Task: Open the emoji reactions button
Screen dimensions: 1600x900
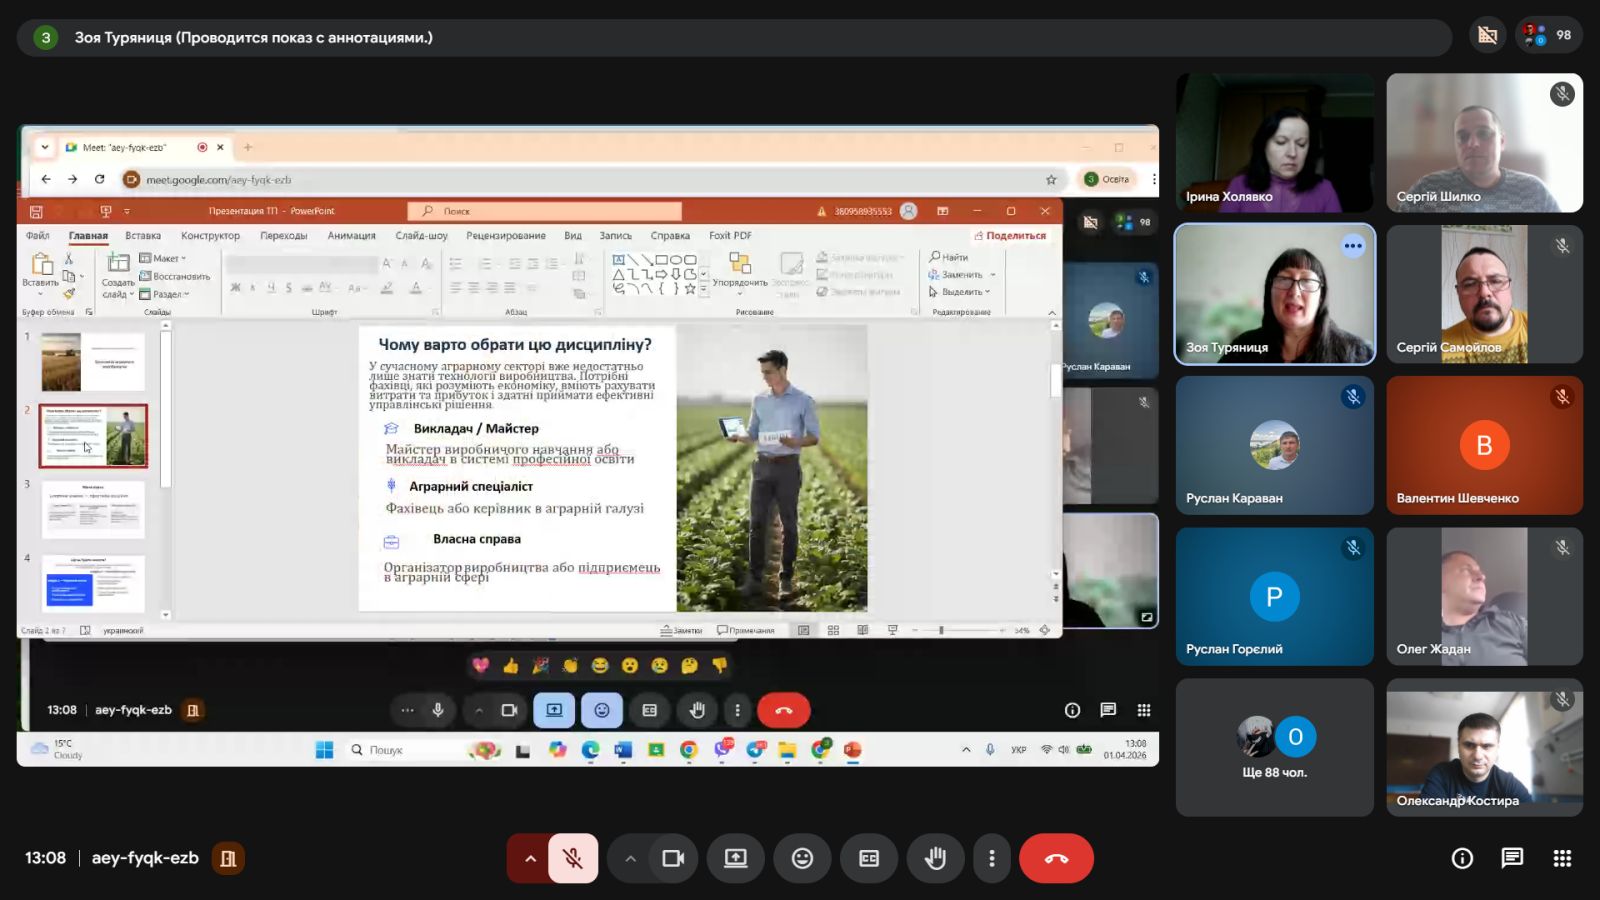Action: (x=802, y=858)
